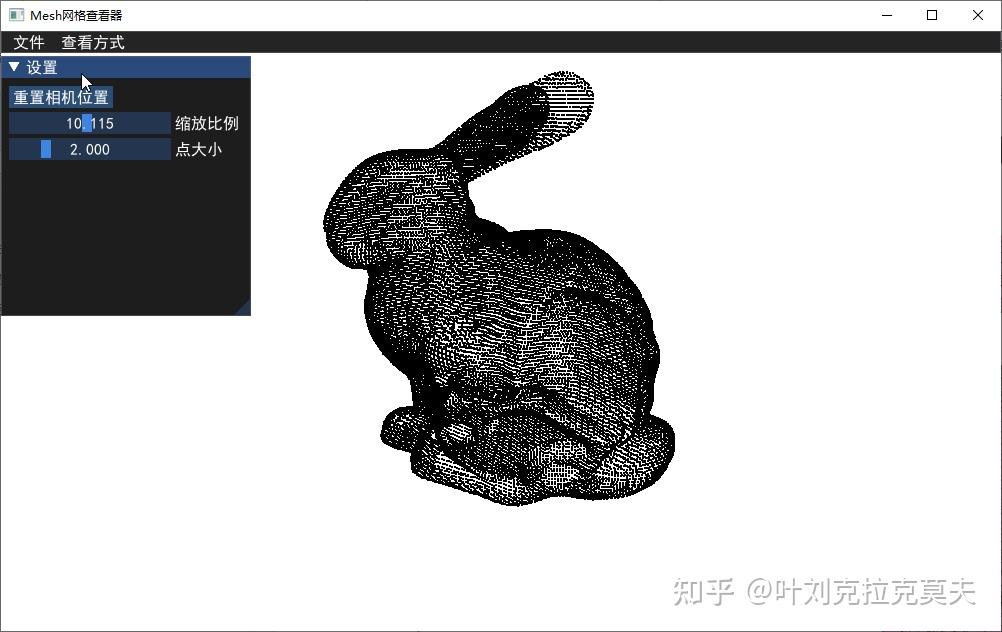Viewport: 1002px width, 632px height.
Task: Minimize the Mesh viewer window
Action: click(886, 15)
